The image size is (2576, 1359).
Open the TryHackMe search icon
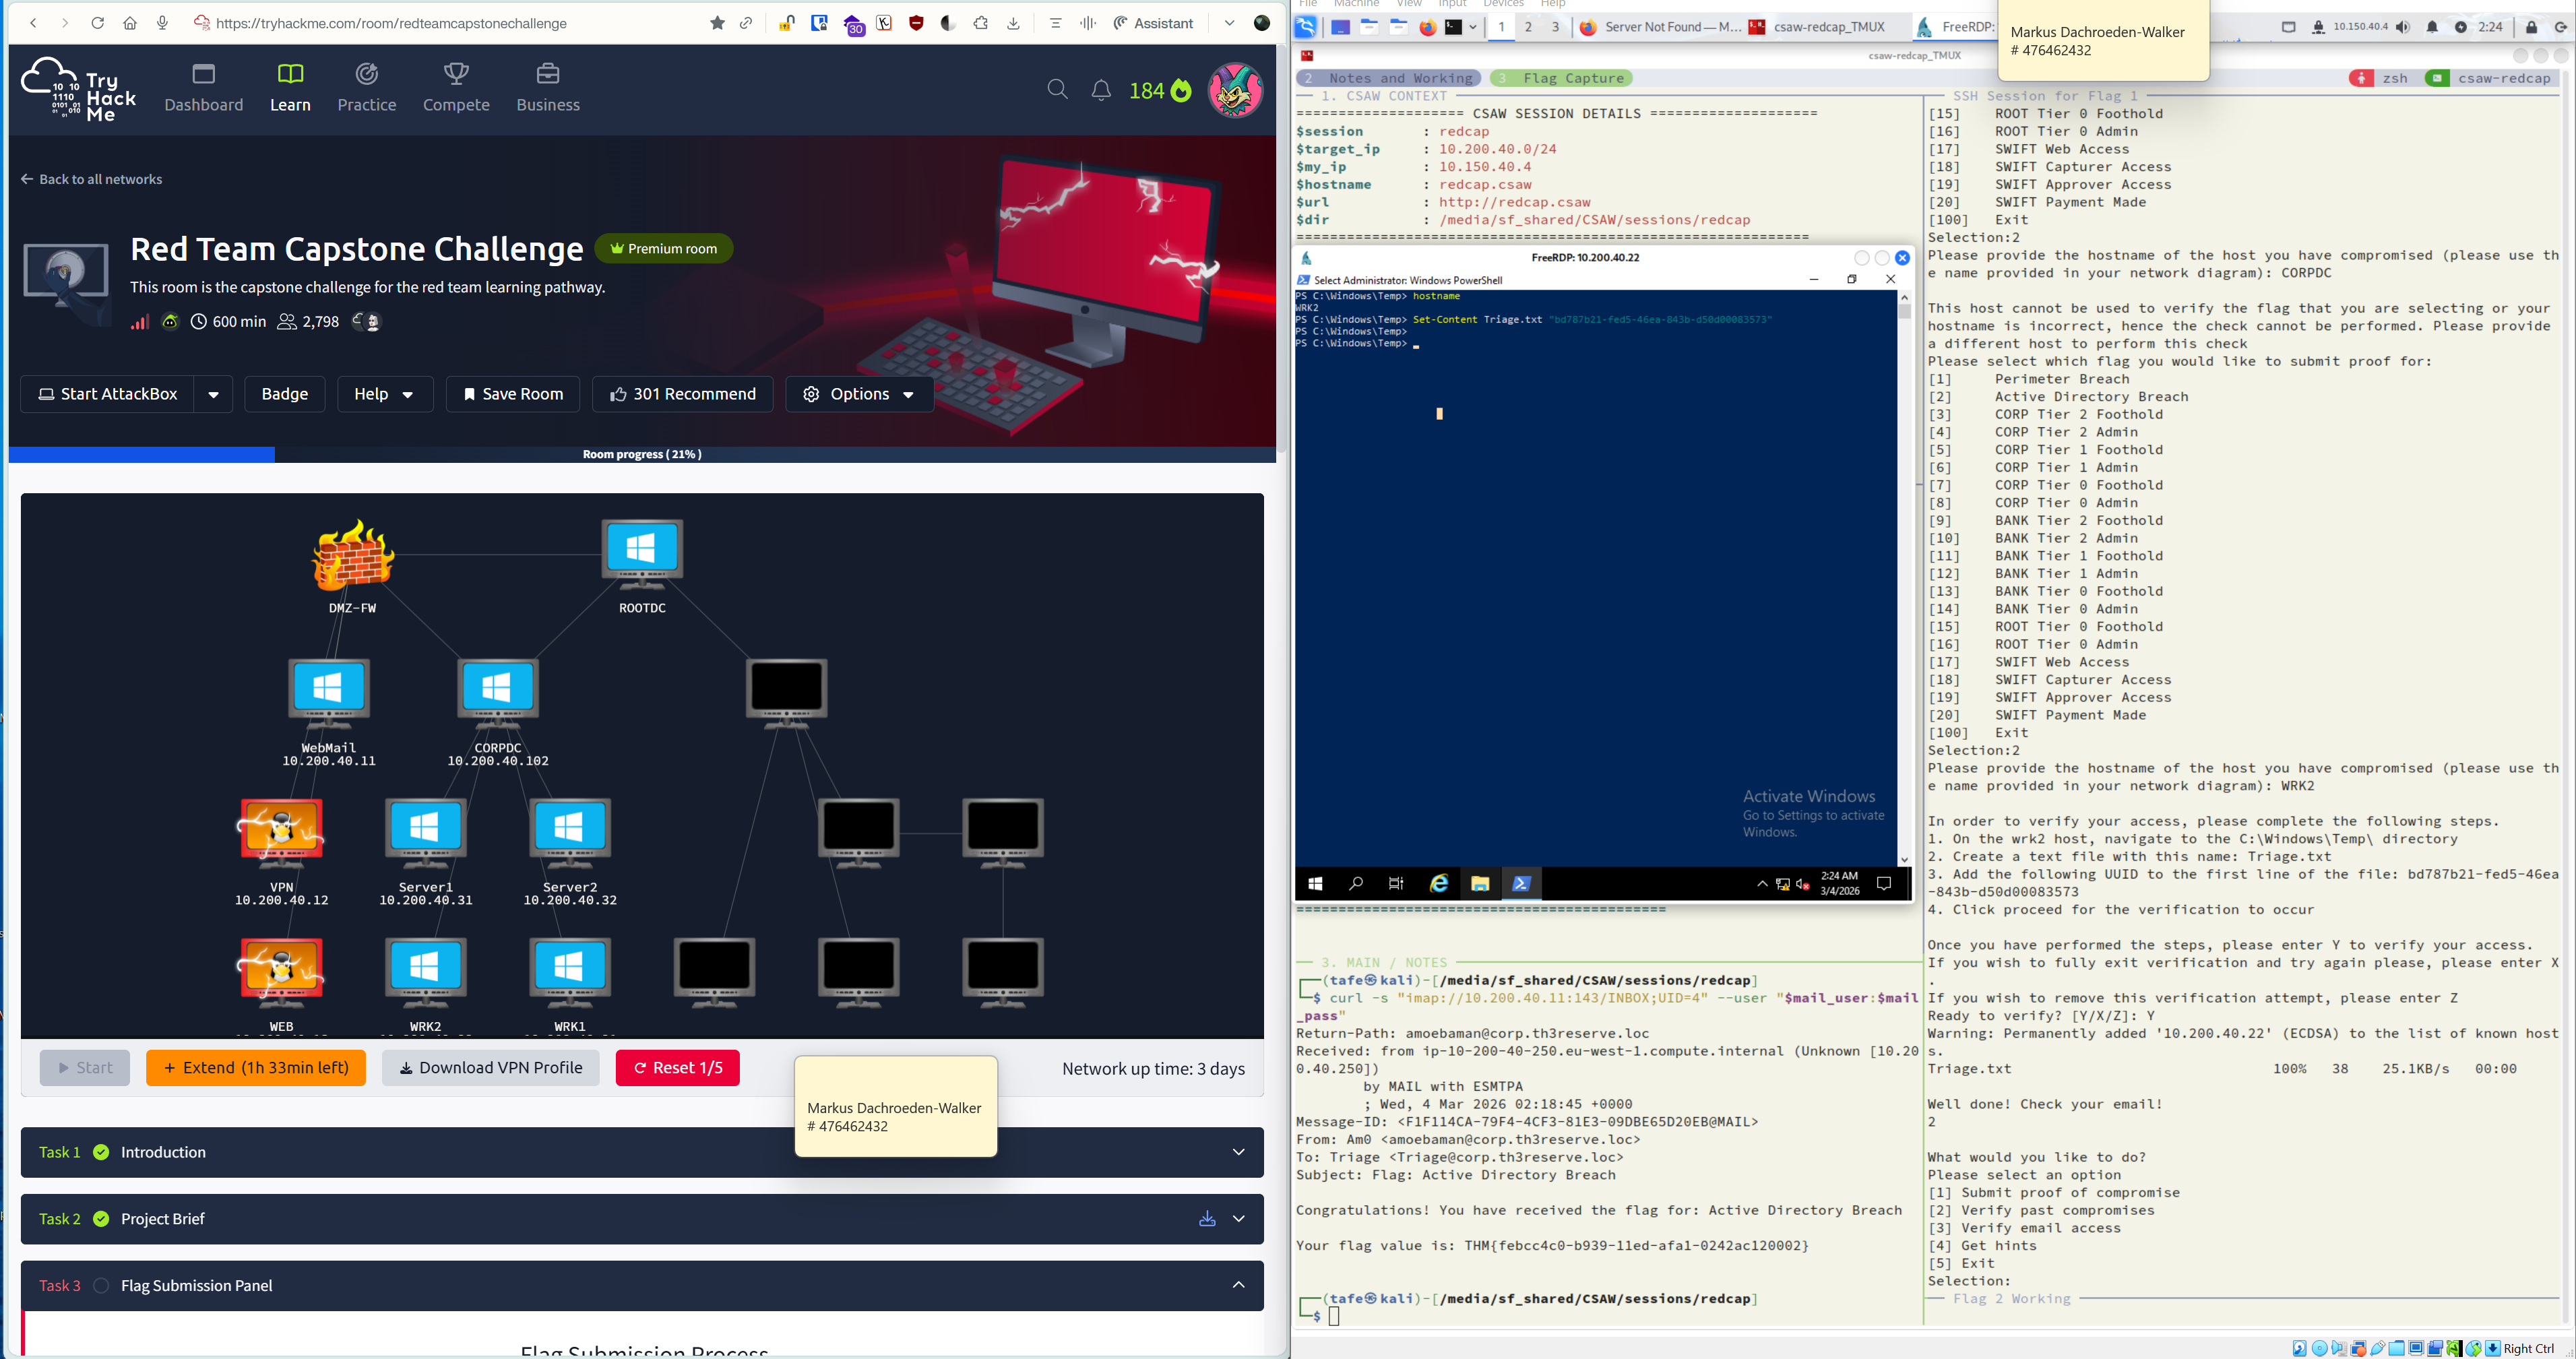tap(1057, 90)
